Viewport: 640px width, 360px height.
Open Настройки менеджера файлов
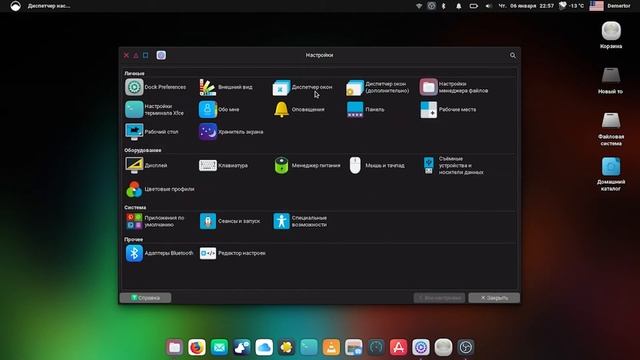pos(454,87)
